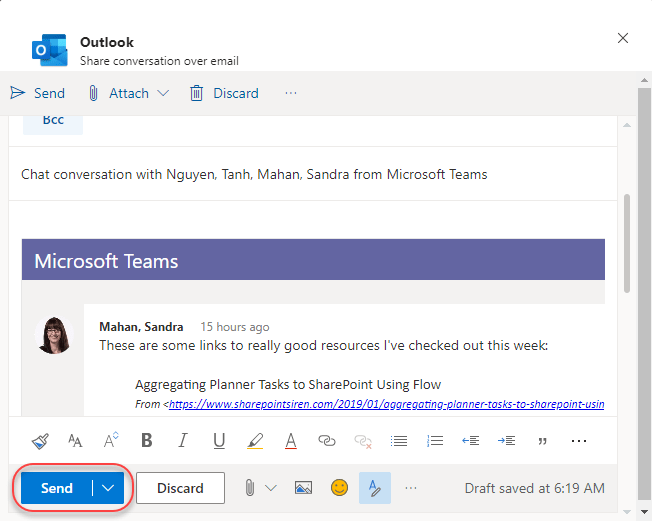652x521 pixels.
Task: Apply bulleted list formatting
Action: coord(399,440)
